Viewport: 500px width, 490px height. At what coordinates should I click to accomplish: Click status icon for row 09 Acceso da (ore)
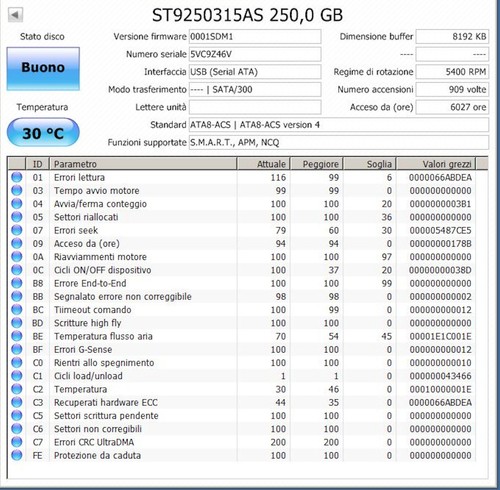17,243
